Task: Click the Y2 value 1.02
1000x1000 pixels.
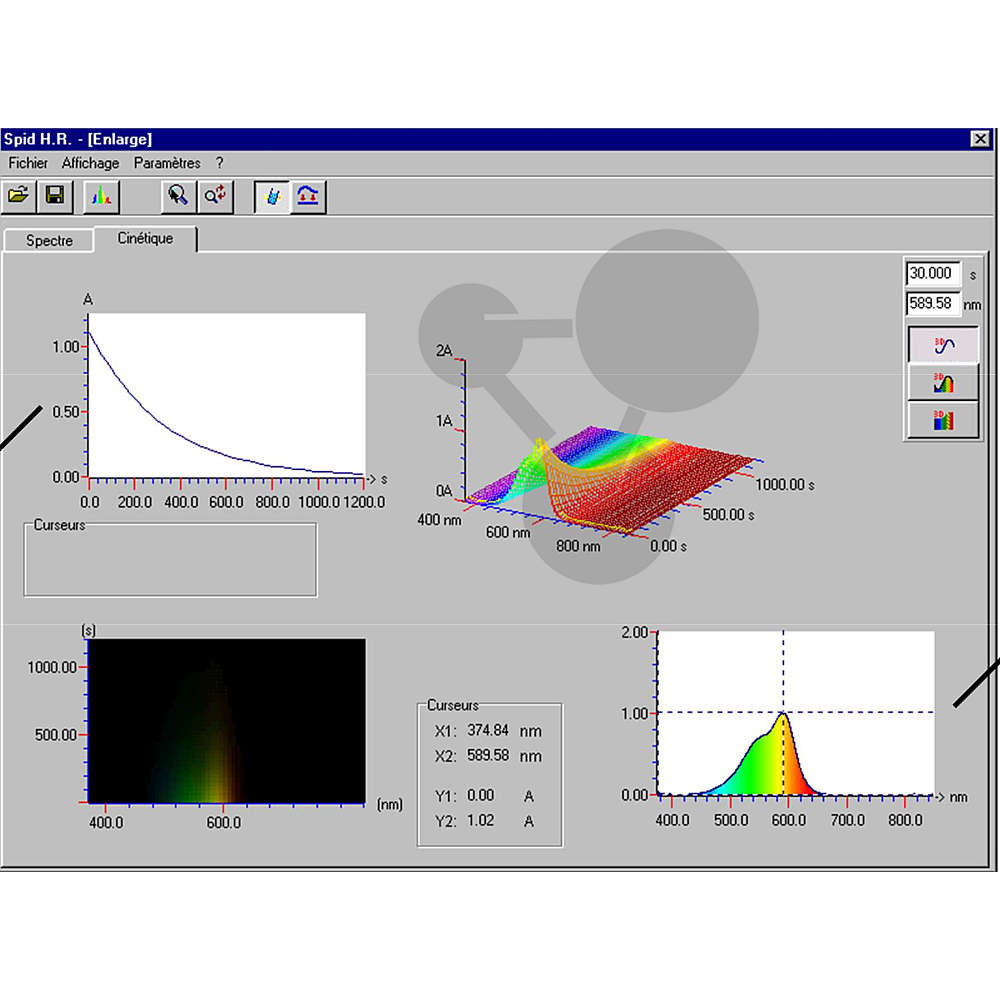Action: [x=480, y=821]
